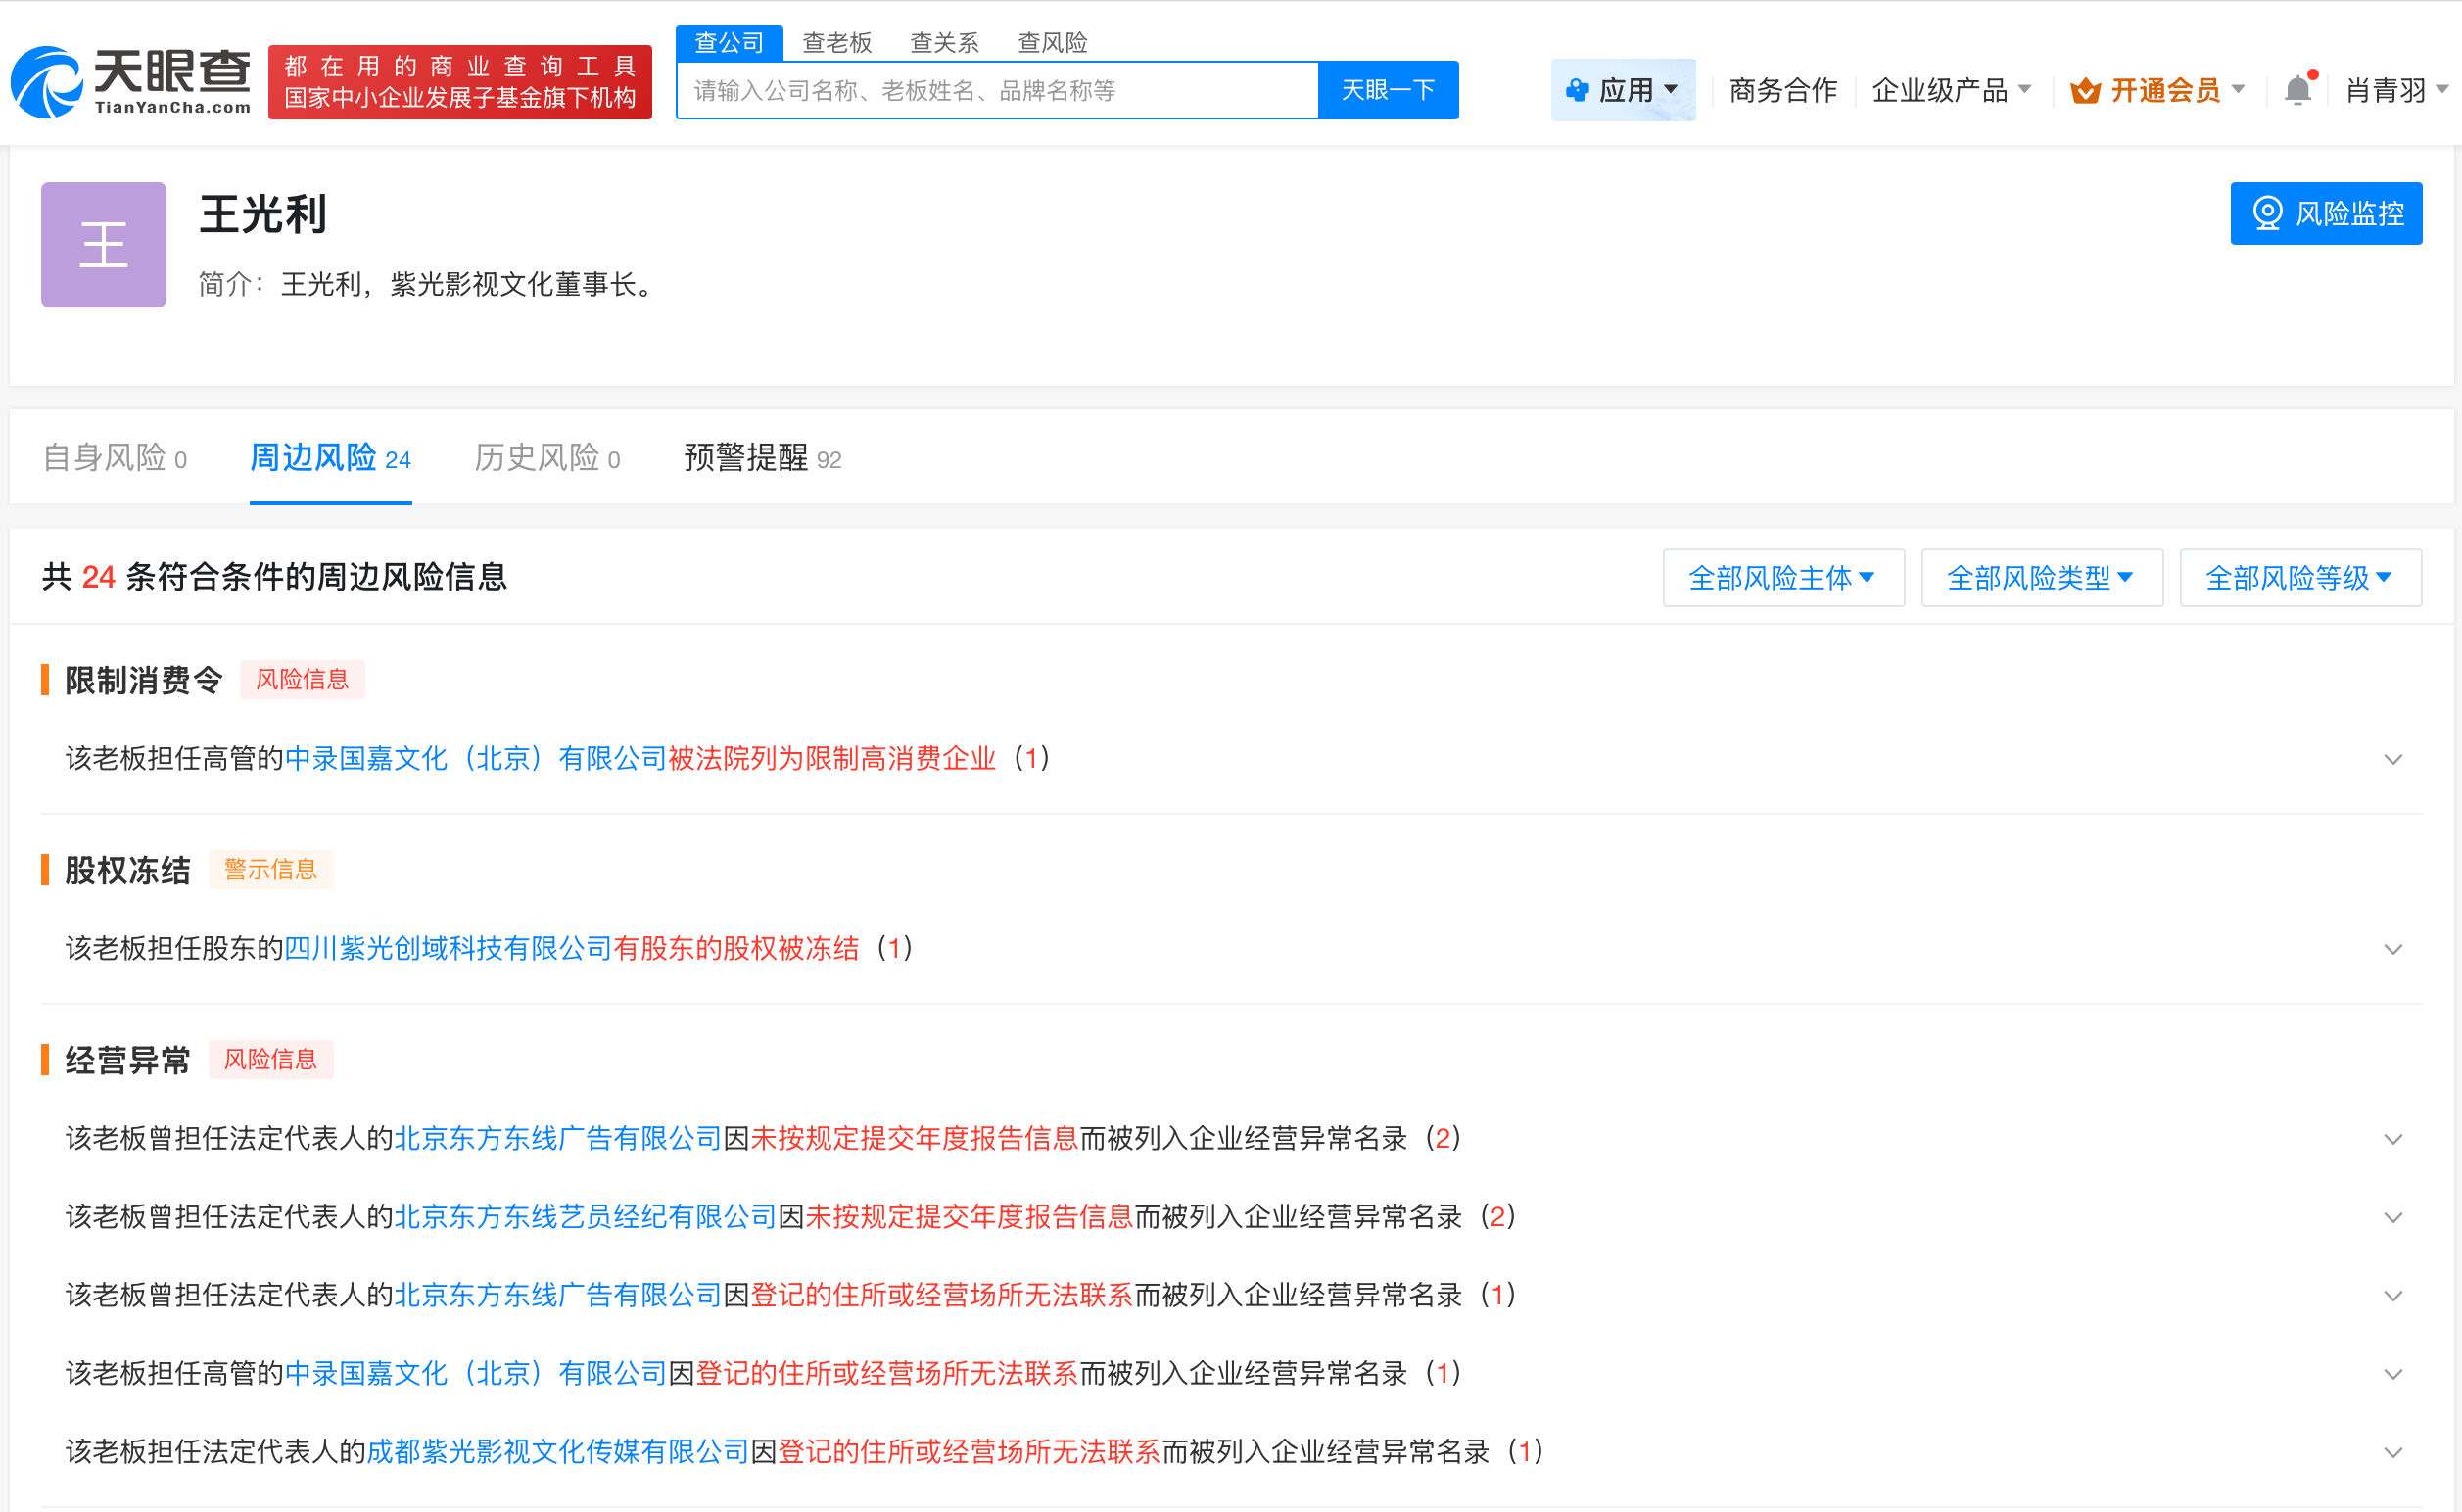2462x1512 pixels.
Task: Switch to the 查风险 search mode
Action: click(x=1051, y=42)
